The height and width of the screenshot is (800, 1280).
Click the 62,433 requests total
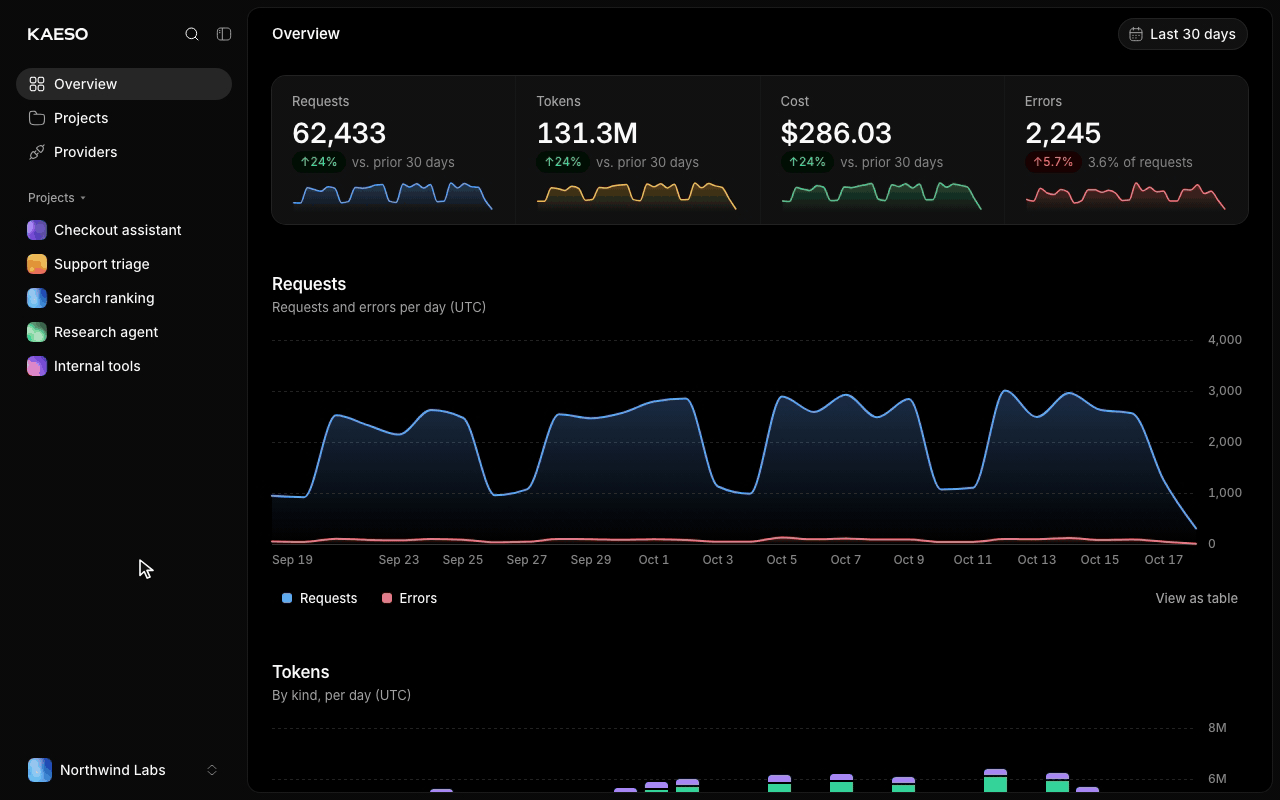point(339,133)
